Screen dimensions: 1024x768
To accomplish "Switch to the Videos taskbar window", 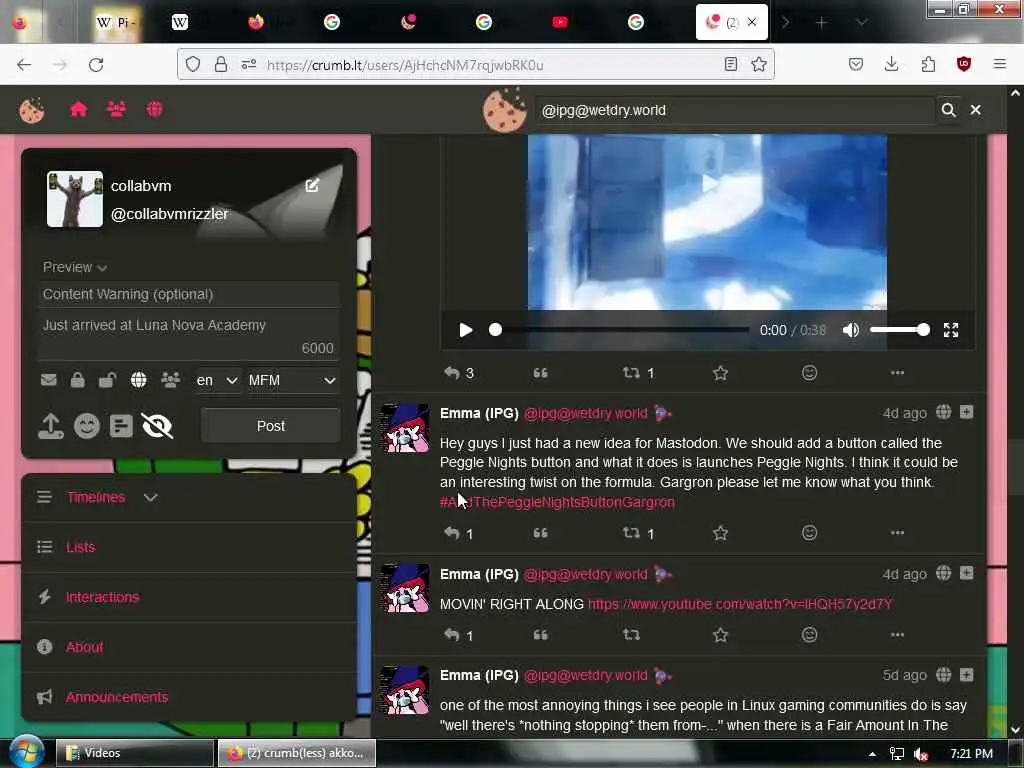I will (x=135, y=753).
